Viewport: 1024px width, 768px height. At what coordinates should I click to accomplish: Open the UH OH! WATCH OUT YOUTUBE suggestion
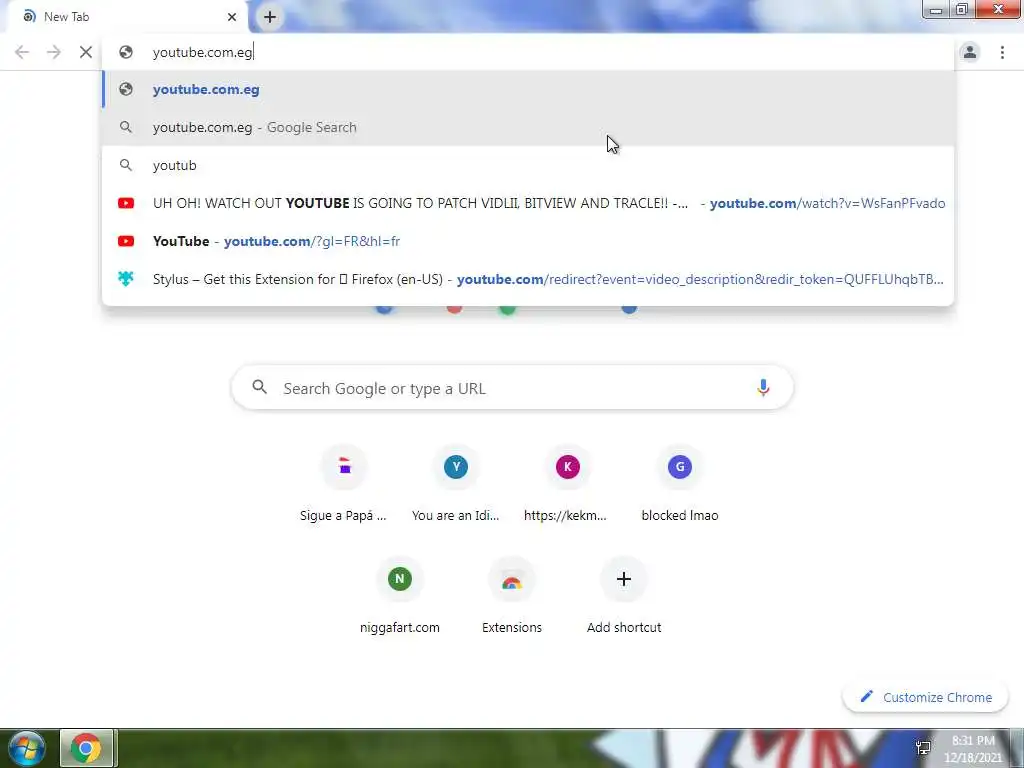(529, 203)
